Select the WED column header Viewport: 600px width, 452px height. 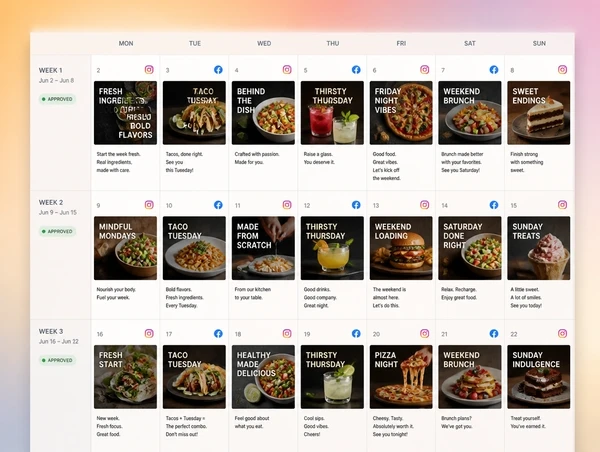[264, 44]
